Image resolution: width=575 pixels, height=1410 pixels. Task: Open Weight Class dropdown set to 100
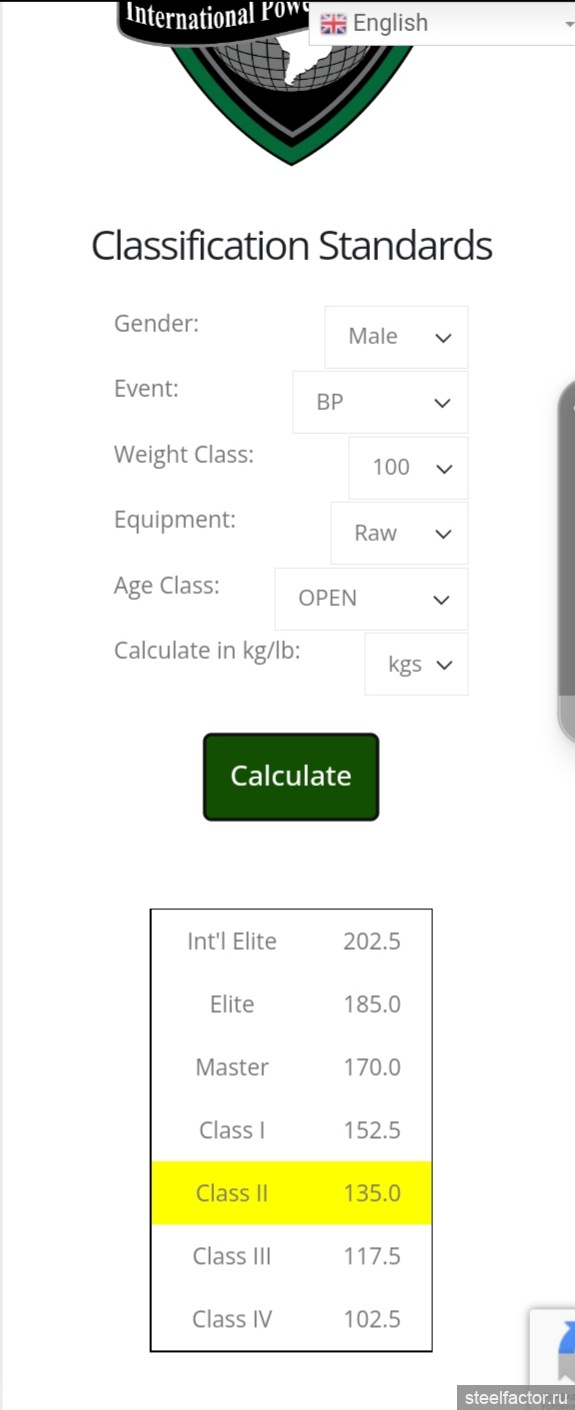coord(408,467)
